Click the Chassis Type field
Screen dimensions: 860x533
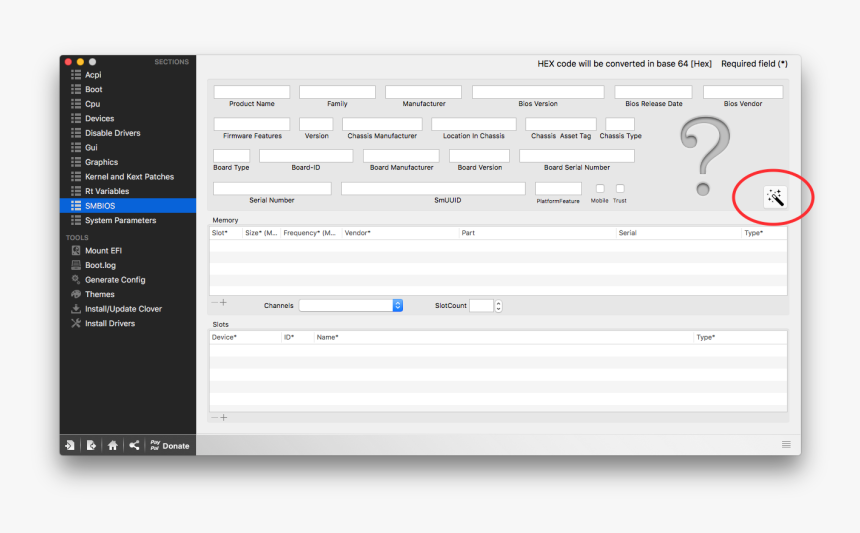point(620,124)
